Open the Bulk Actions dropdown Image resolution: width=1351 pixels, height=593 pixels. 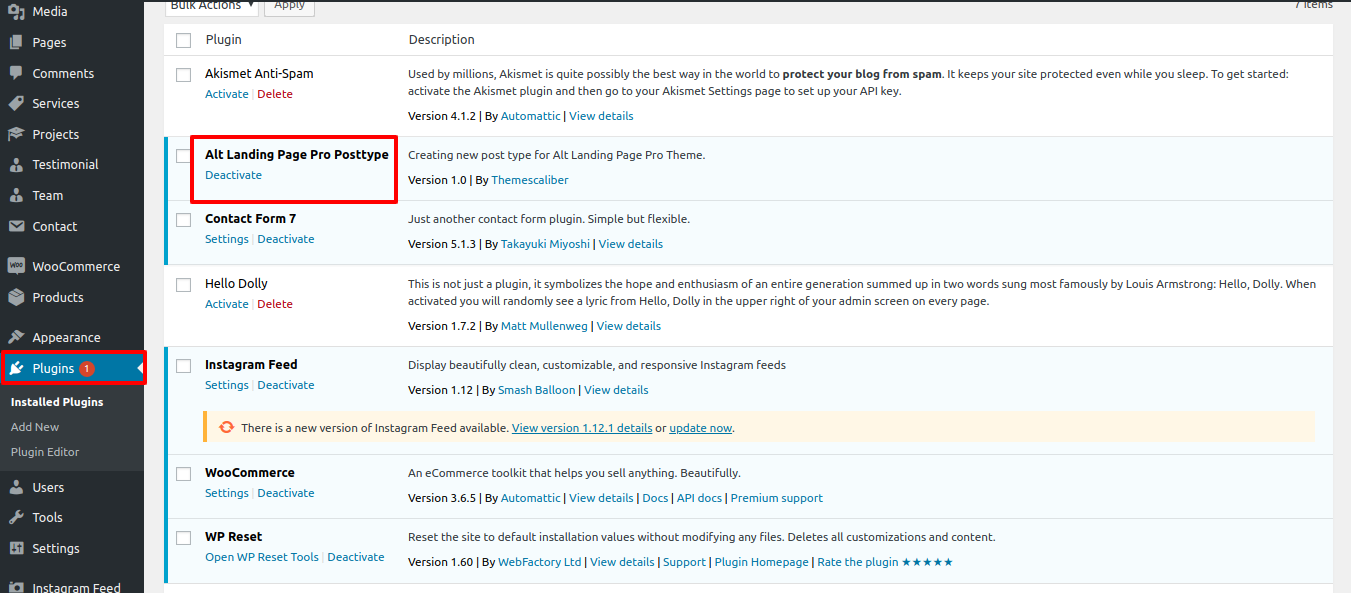tap(211, 6)
